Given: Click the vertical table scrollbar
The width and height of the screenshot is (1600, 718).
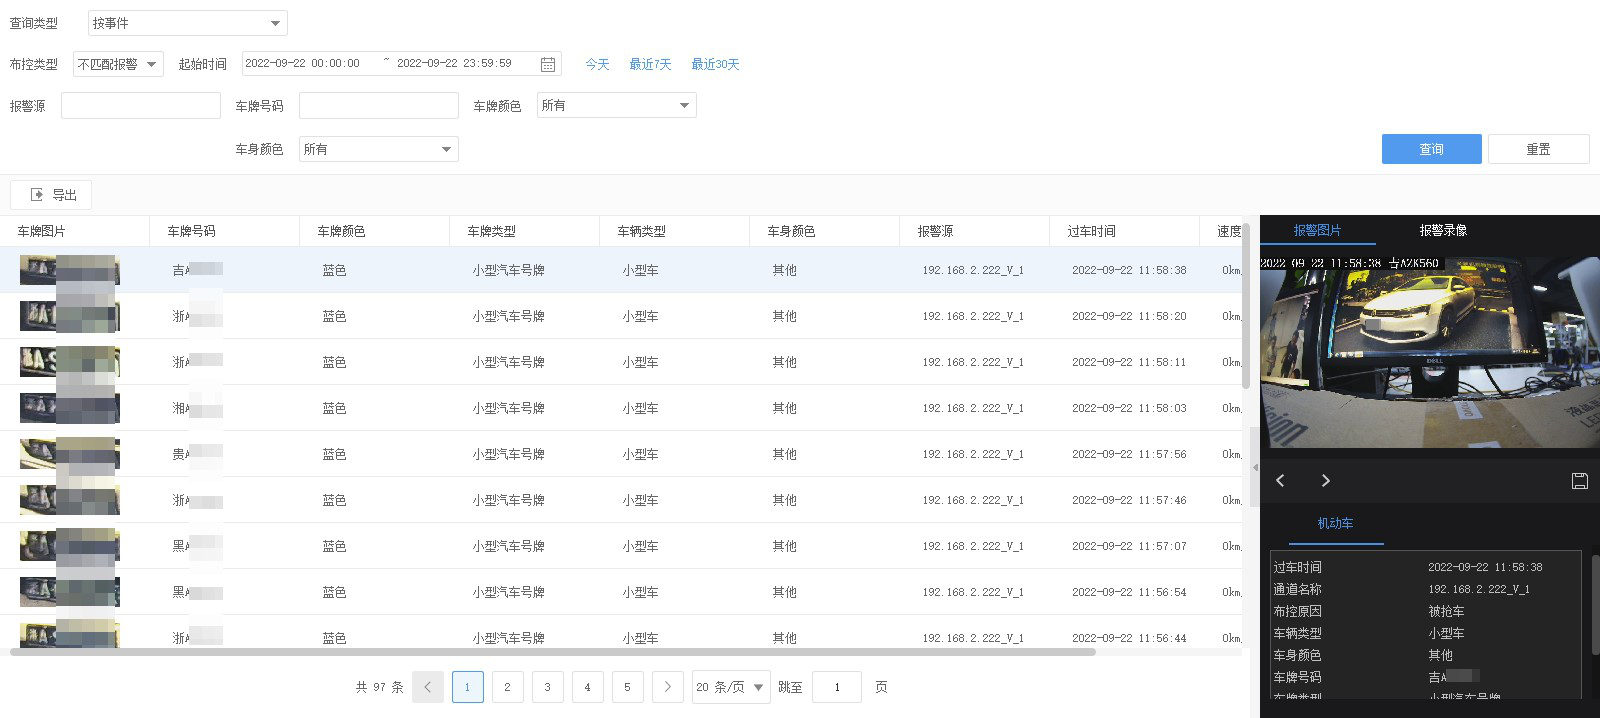Looking at the screenshot, I should coord(1246,306).
